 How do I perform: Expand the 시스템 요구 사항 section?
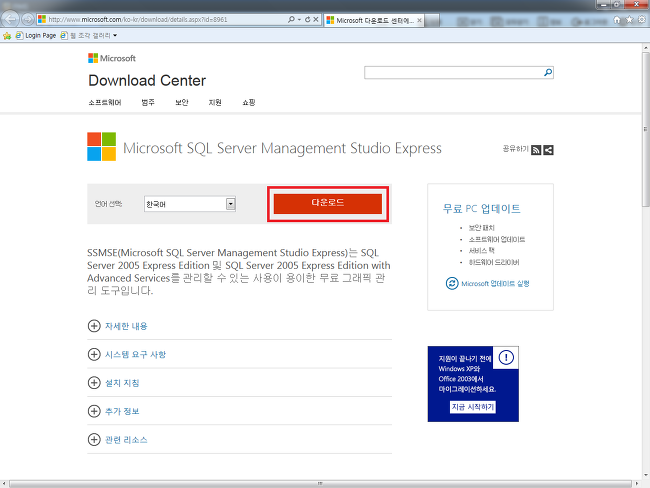coord(127,354)
